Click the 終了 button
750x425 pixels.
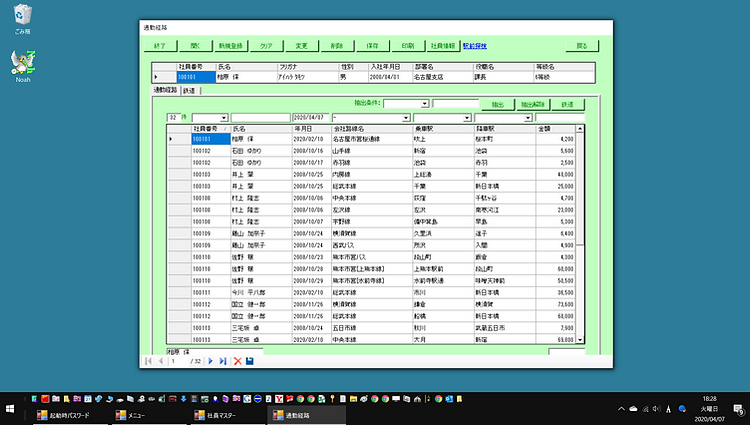[161, 46]
